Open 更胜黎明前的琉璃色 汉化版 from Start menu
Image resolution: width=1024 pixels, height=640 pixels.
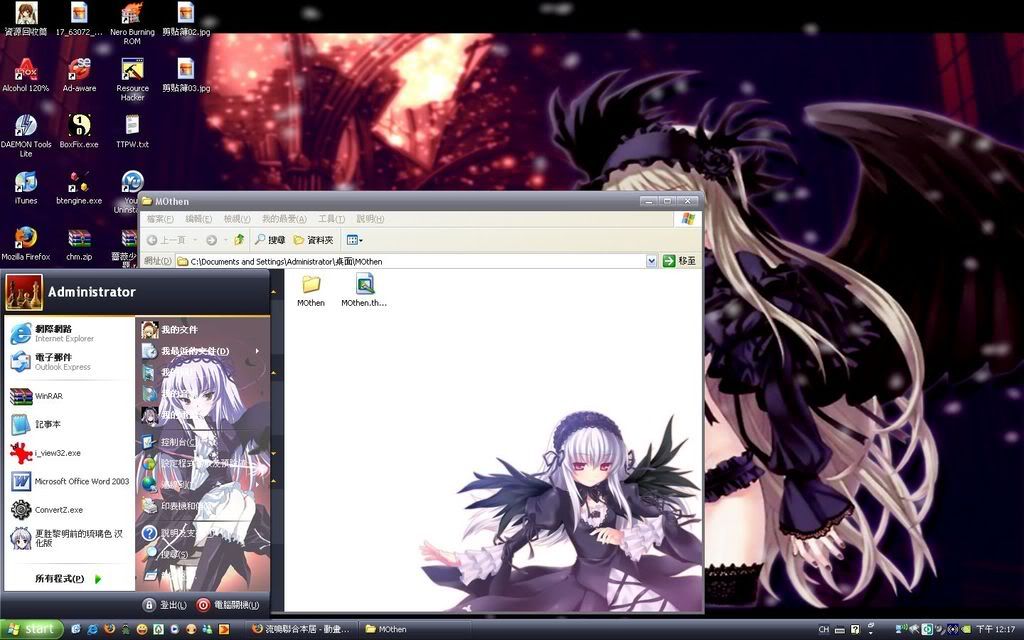(69, 538)
